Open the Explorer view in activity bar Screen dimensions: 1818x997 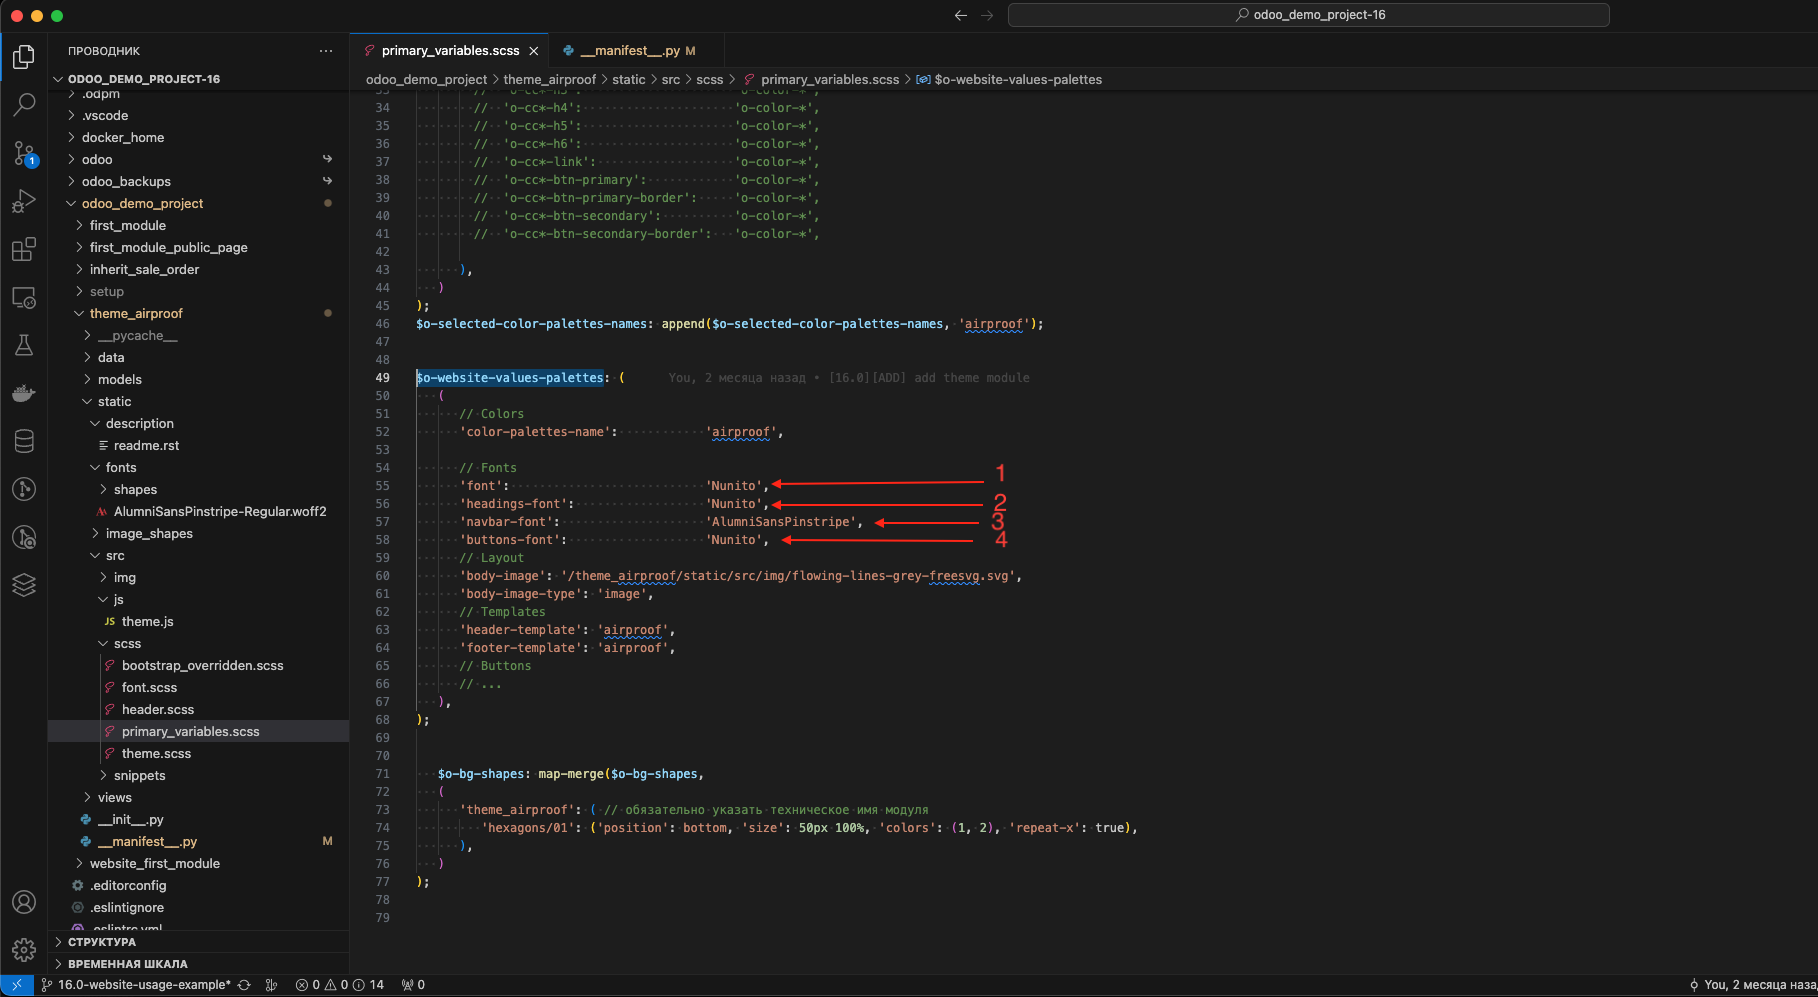tap(24, 57)
